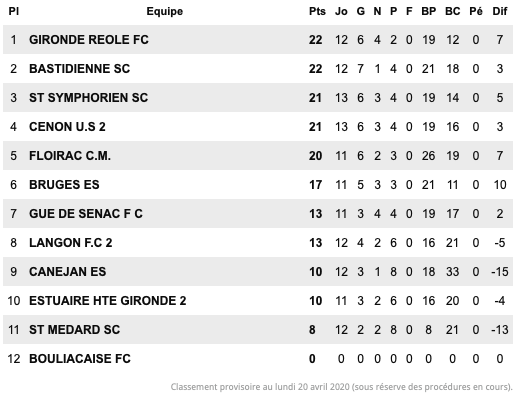Click the ST MEDARD SC team name

pyautogui.click(x=74, y=330)
